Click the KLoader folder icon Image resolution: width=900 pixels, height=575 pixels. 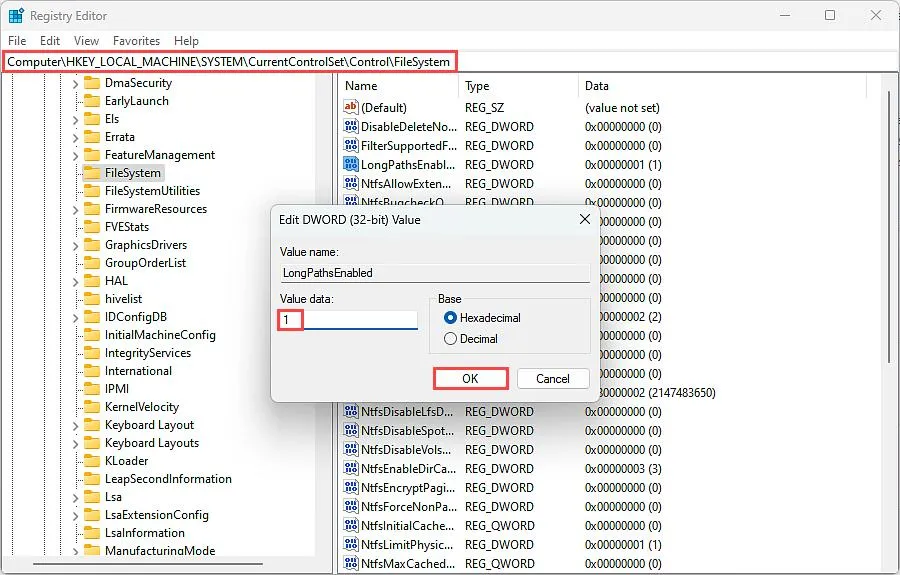click(x=92, y=461)
